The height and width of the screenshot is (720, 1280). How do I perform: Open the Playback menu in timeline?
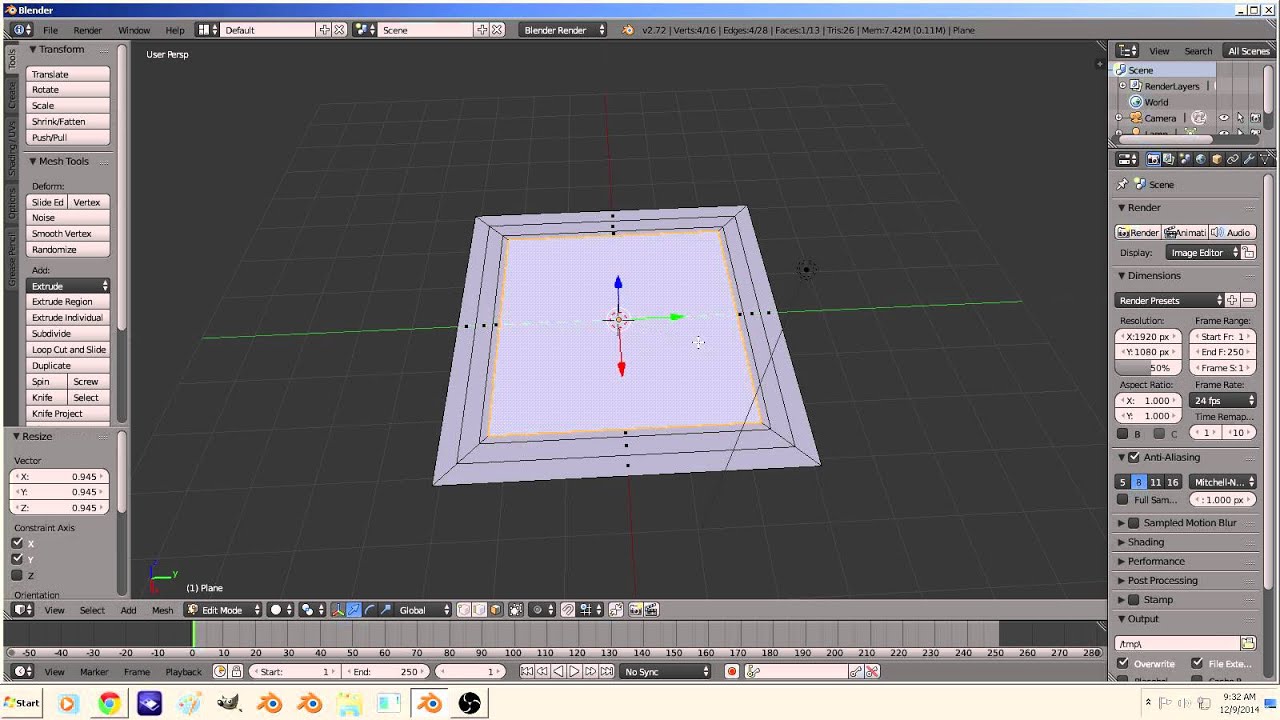pos(183,672)
